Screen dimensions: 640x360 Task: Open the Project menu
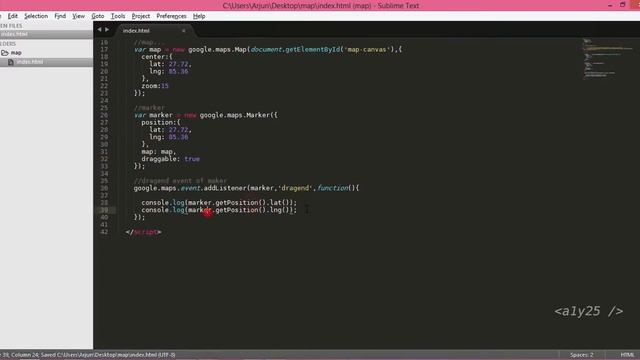(x=141, y=16)
